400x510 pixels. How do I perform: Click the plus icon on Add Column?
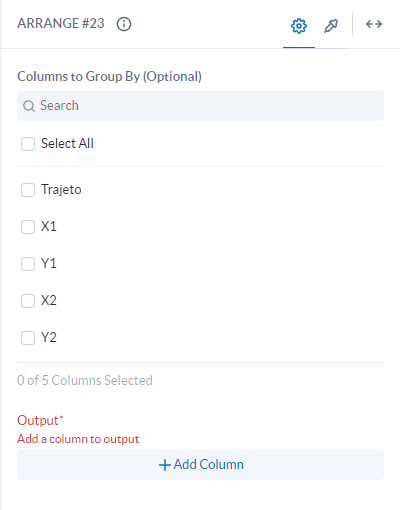[165, 465]
